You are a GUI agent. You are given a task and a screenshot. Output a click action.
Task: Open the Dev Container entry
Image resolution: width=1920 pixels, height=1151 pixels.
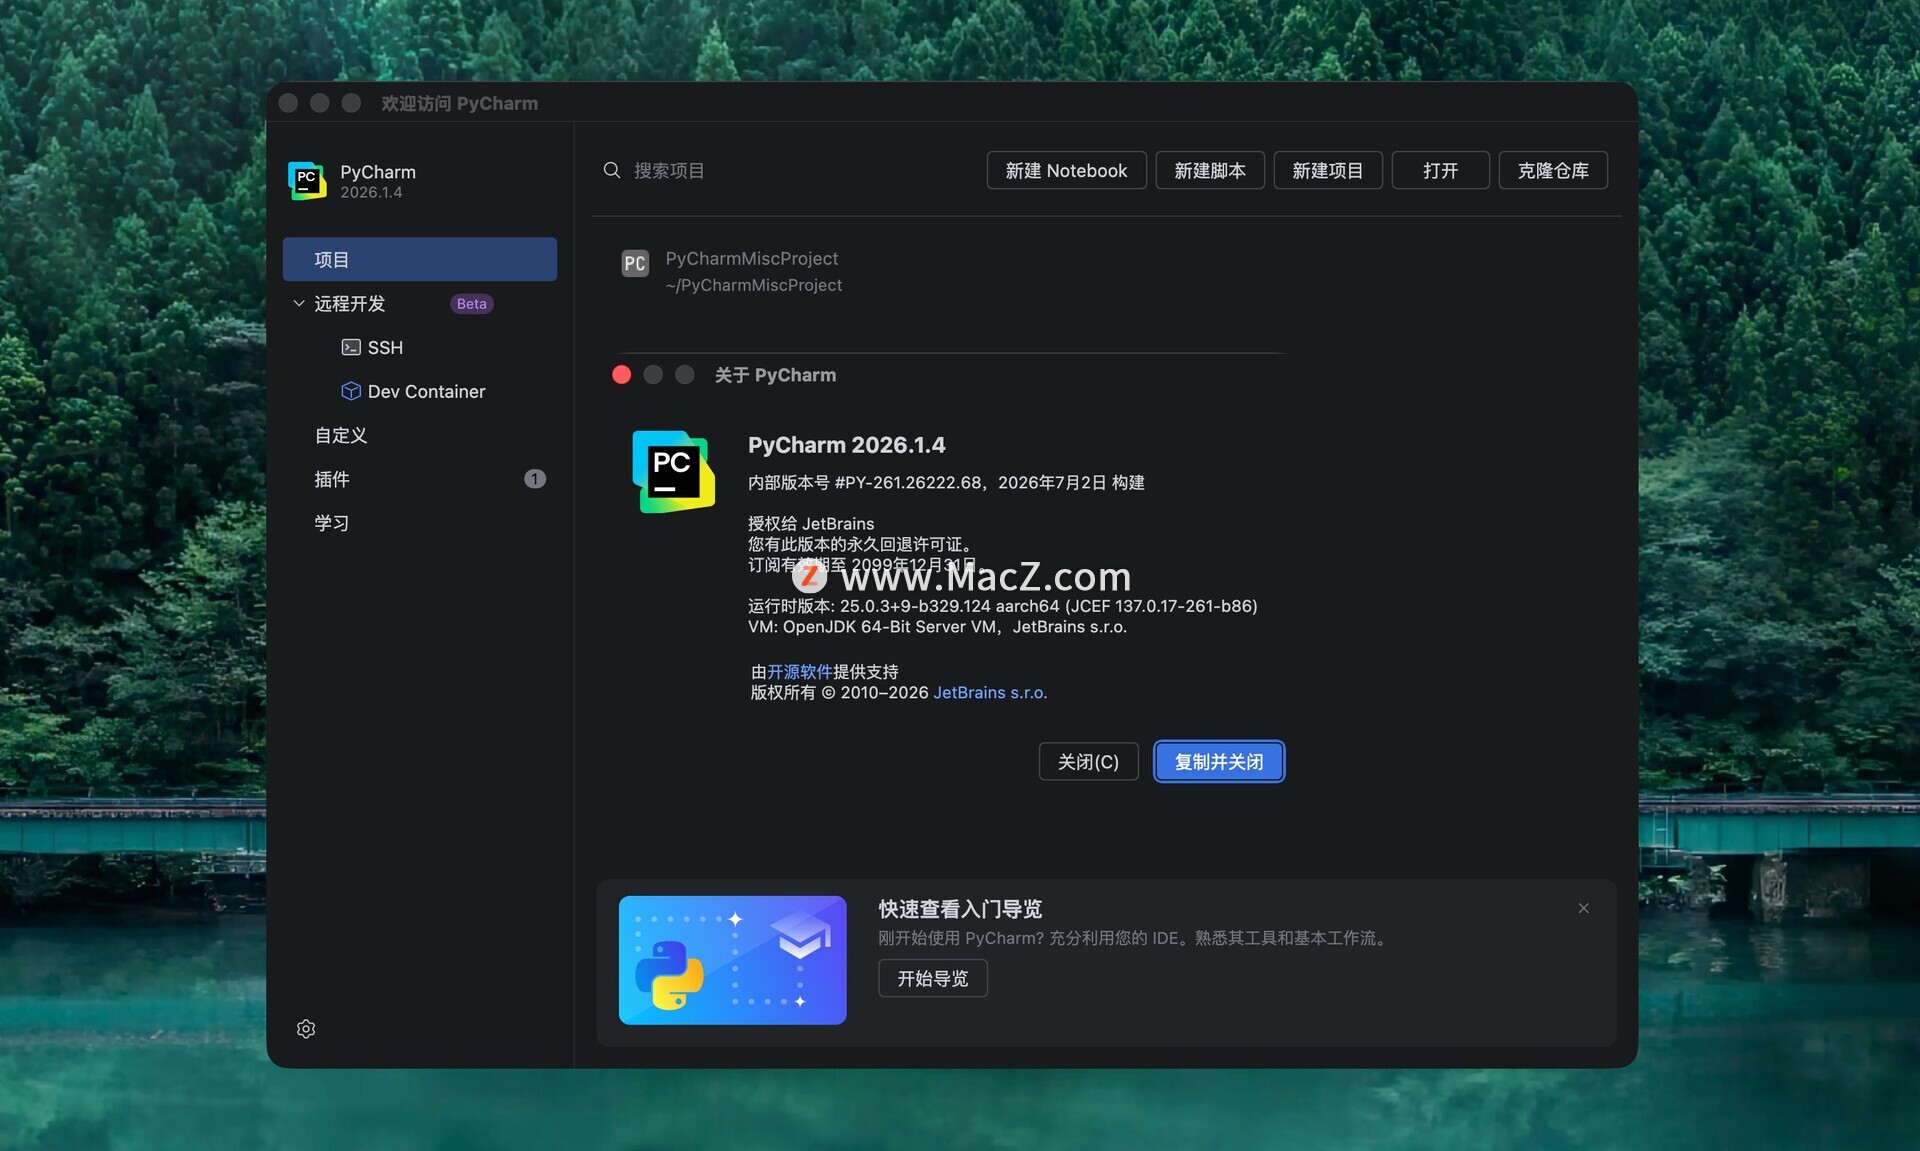(426, 391)
